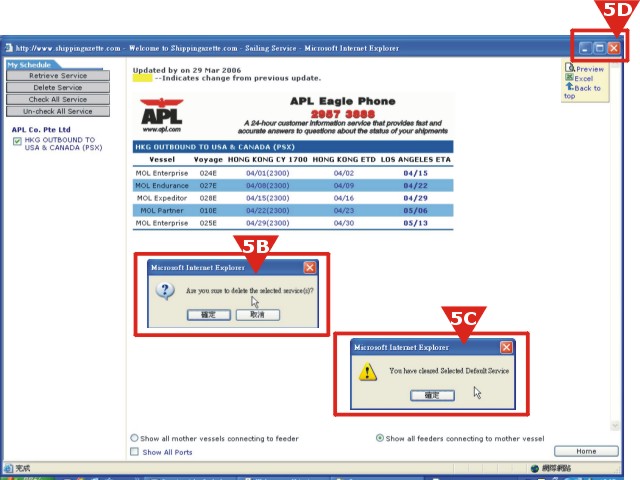The height and width of the screenshot is (480, 640).
Task: Click the scroll down arrow of content pane
Action: (x=615, y=426)
